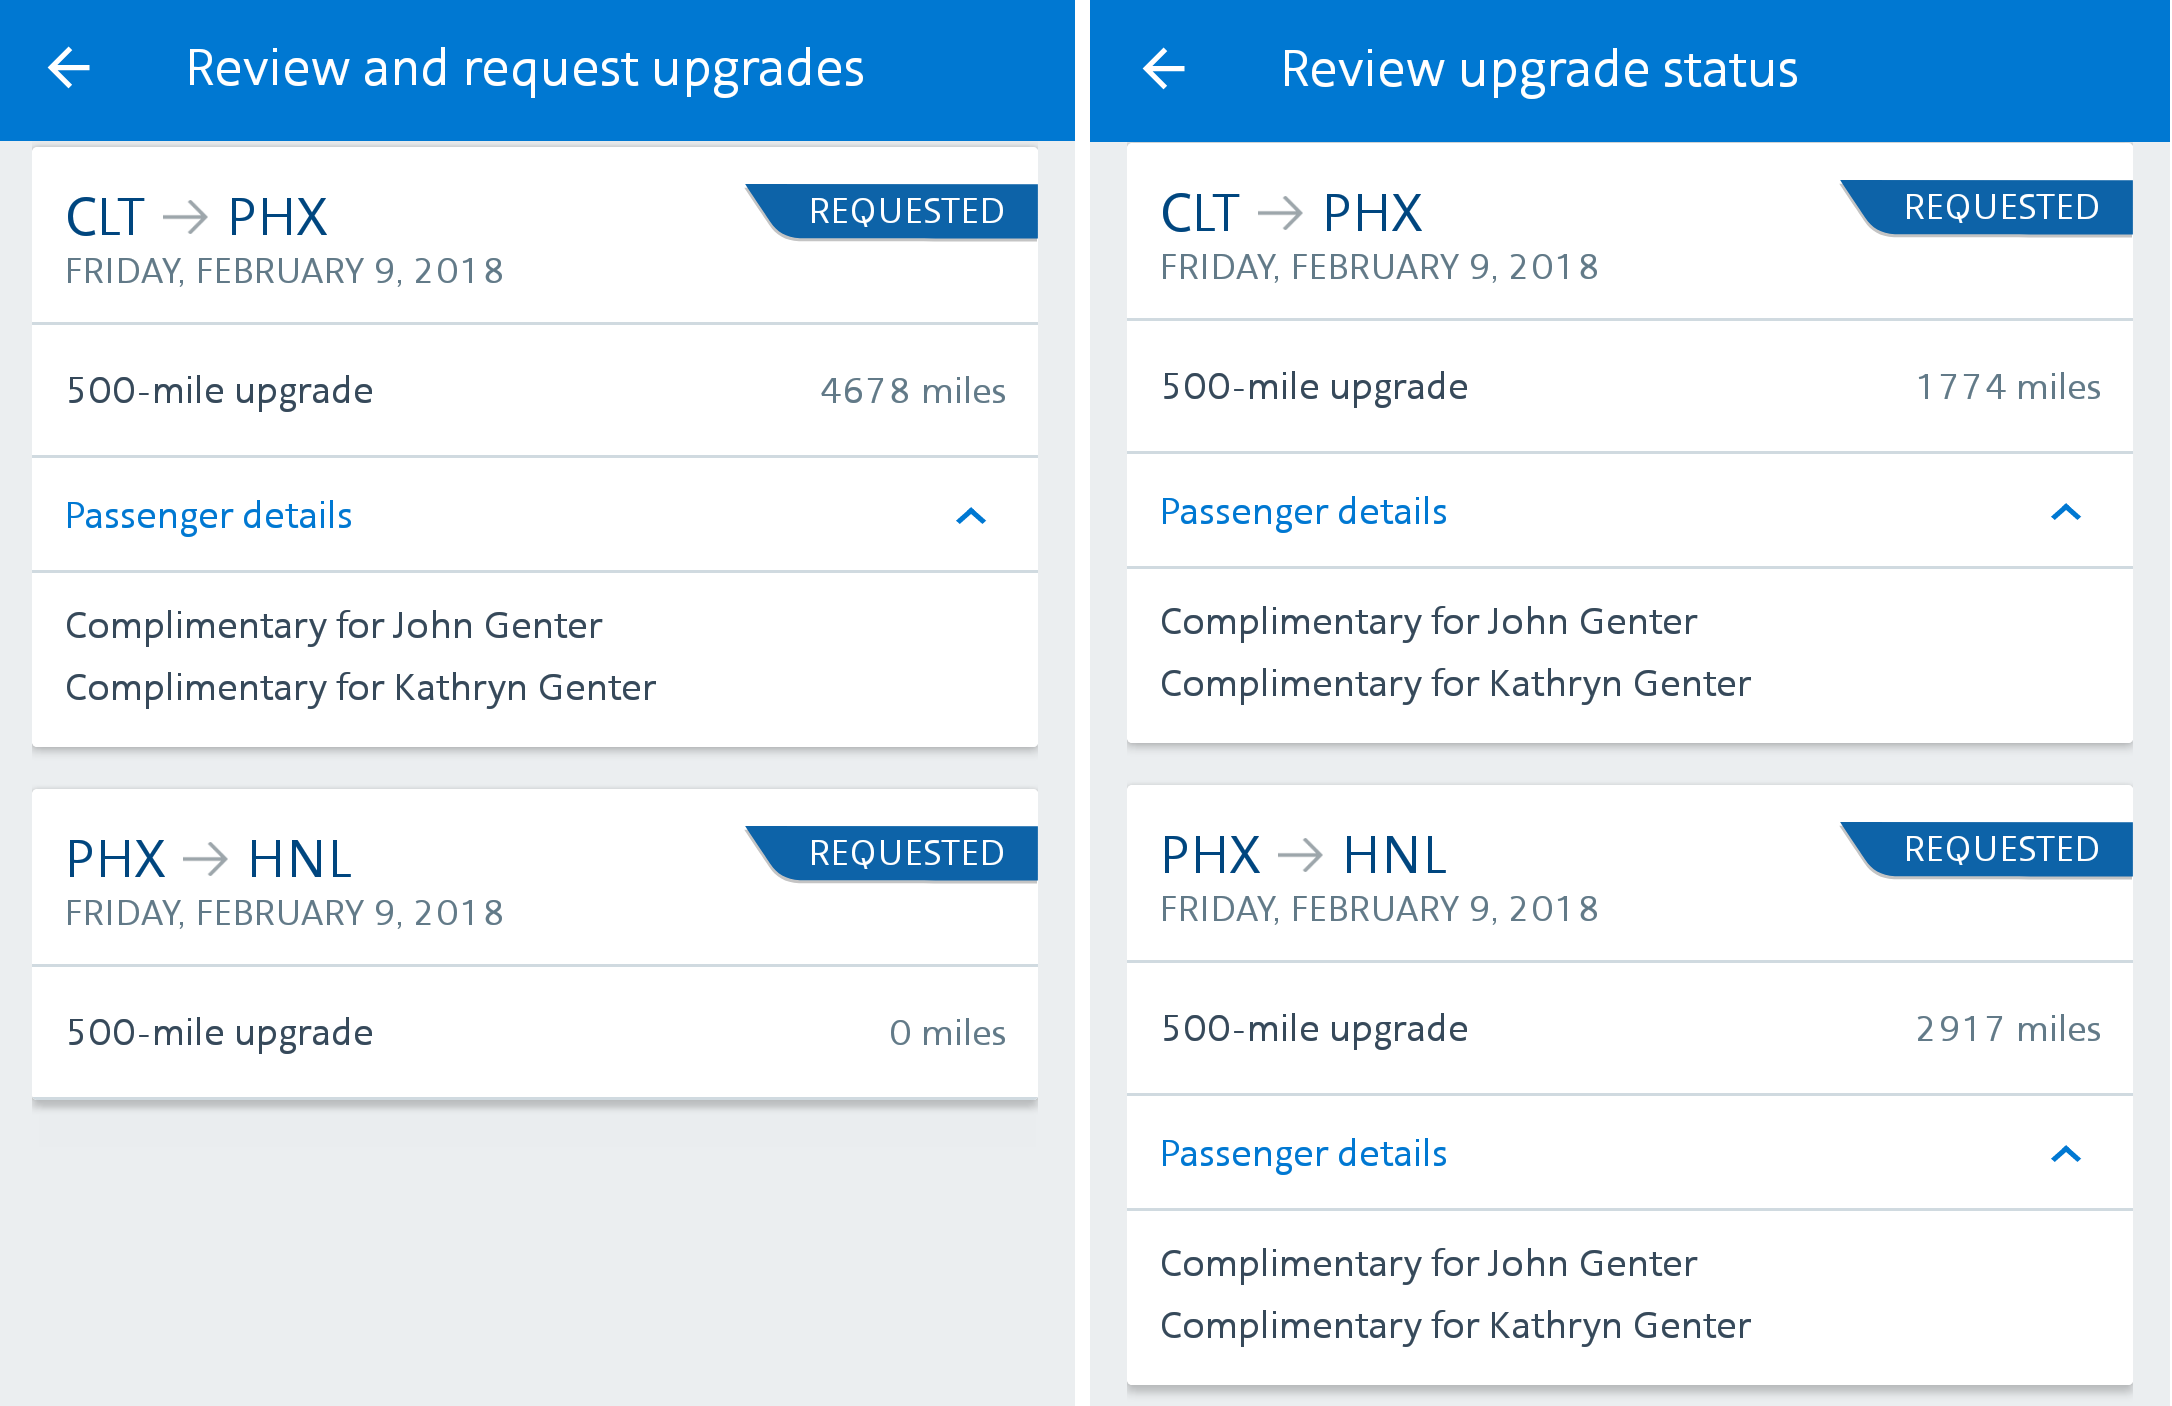This screenshot has height=1406, width=2172.
Task: Select 500-mile upgrade row showing 2917 miles
Action: (1630, 1028)
